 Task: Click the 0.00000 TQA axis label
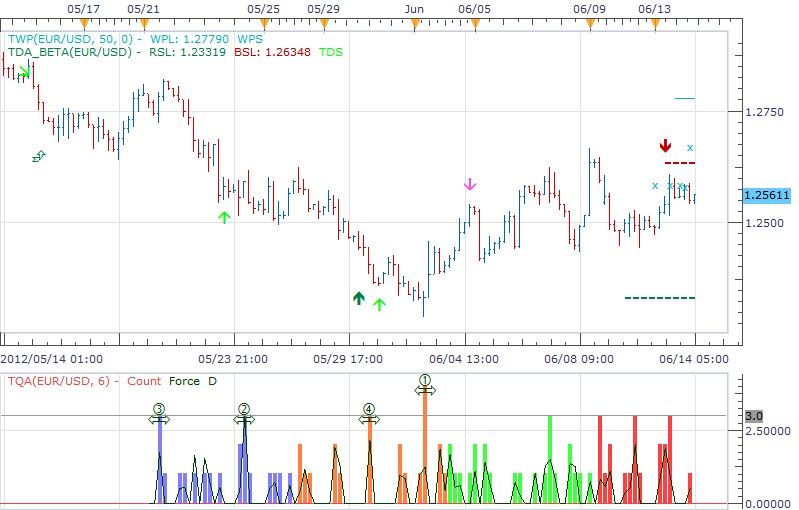click(x=768, y=504)
